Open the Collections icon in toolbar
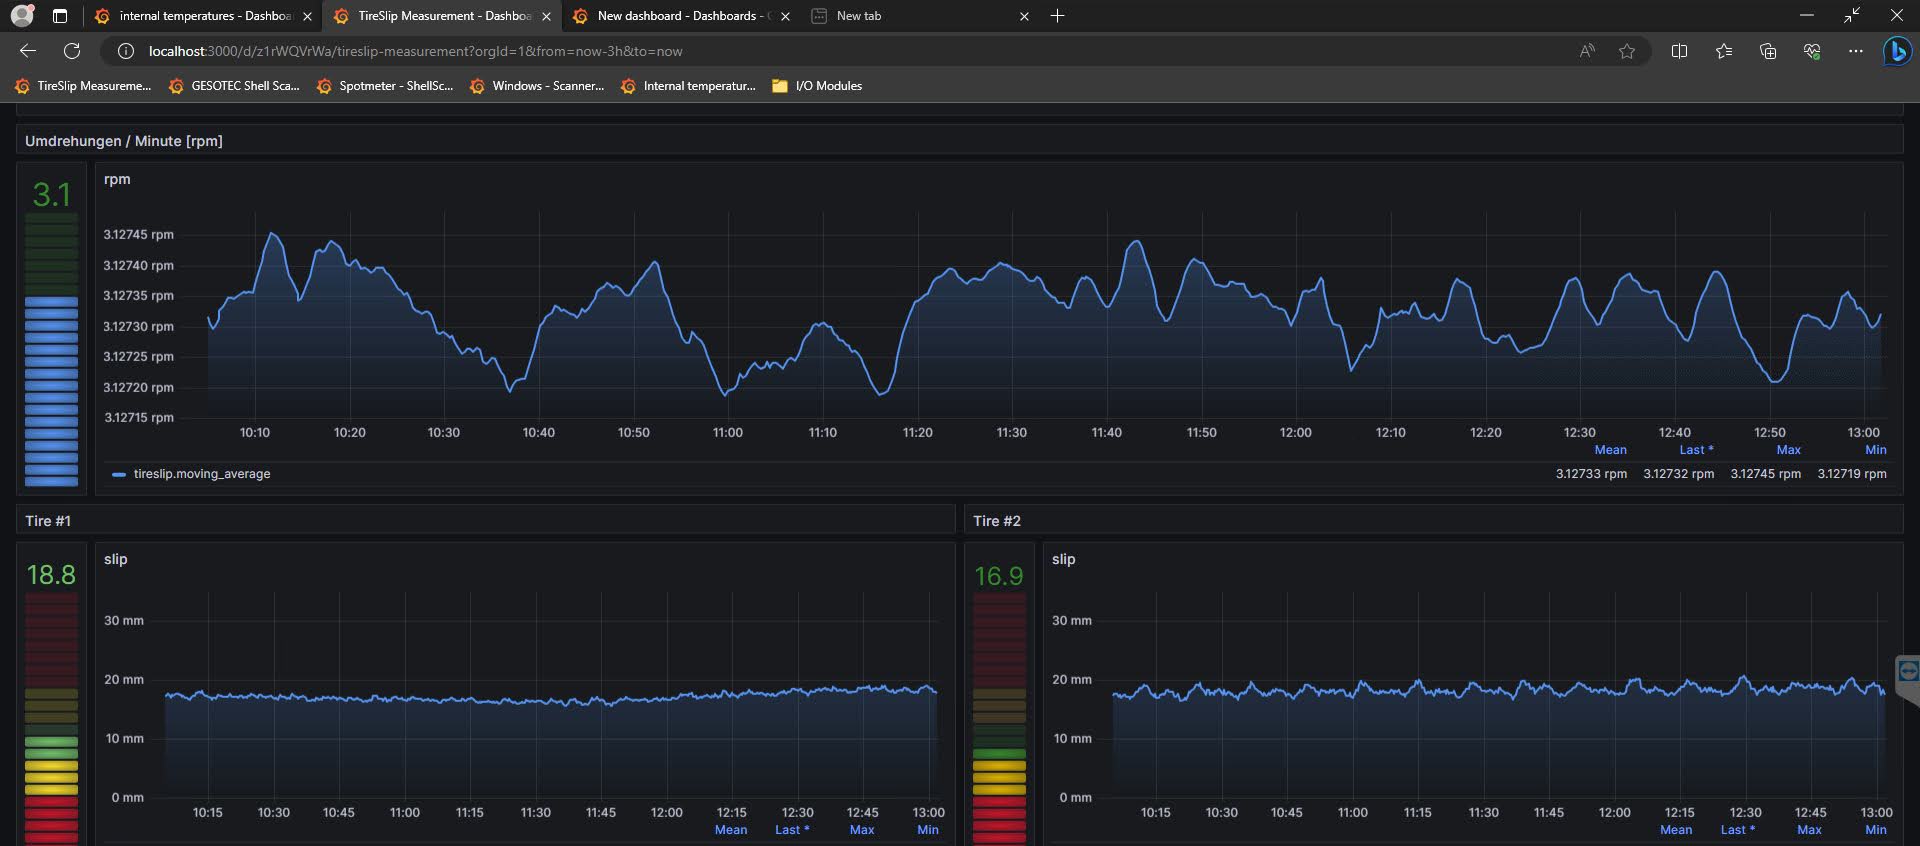The image size is (1920, 846). (1767, 51)
